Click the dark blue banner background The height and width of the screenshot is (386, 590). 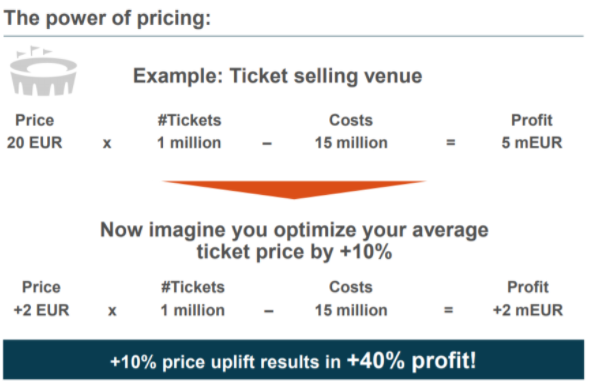[293, 359]
